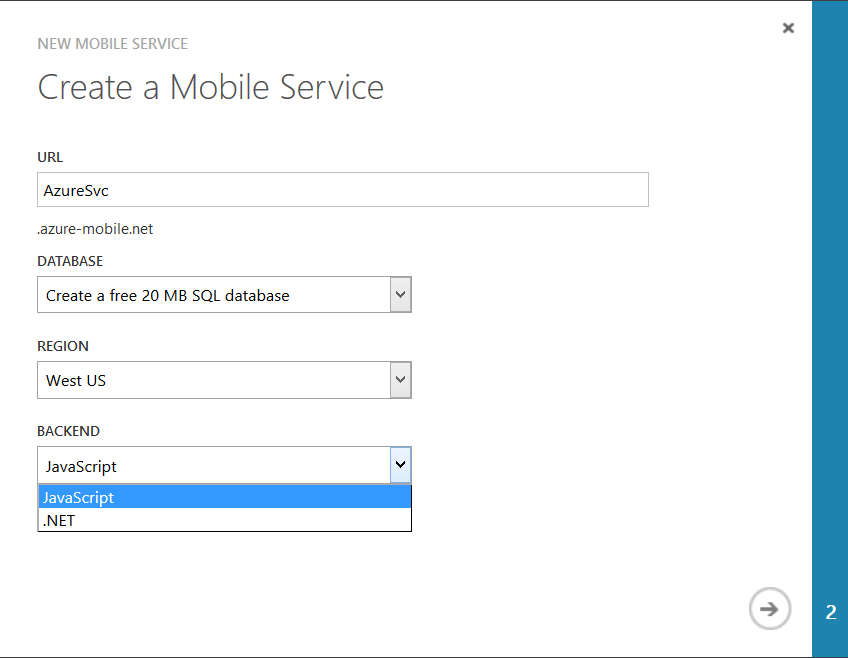Expand the Database dropdown arrow

point(400,295)
